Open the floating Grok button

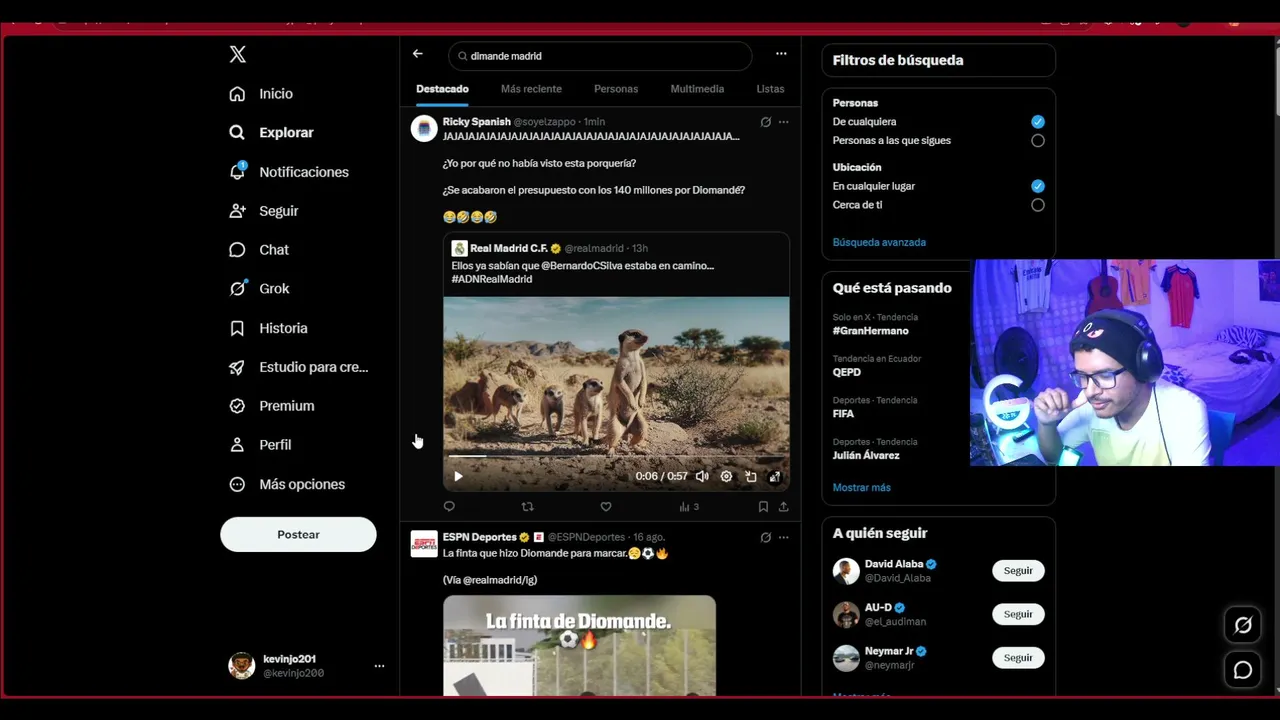pos(1243,625)
